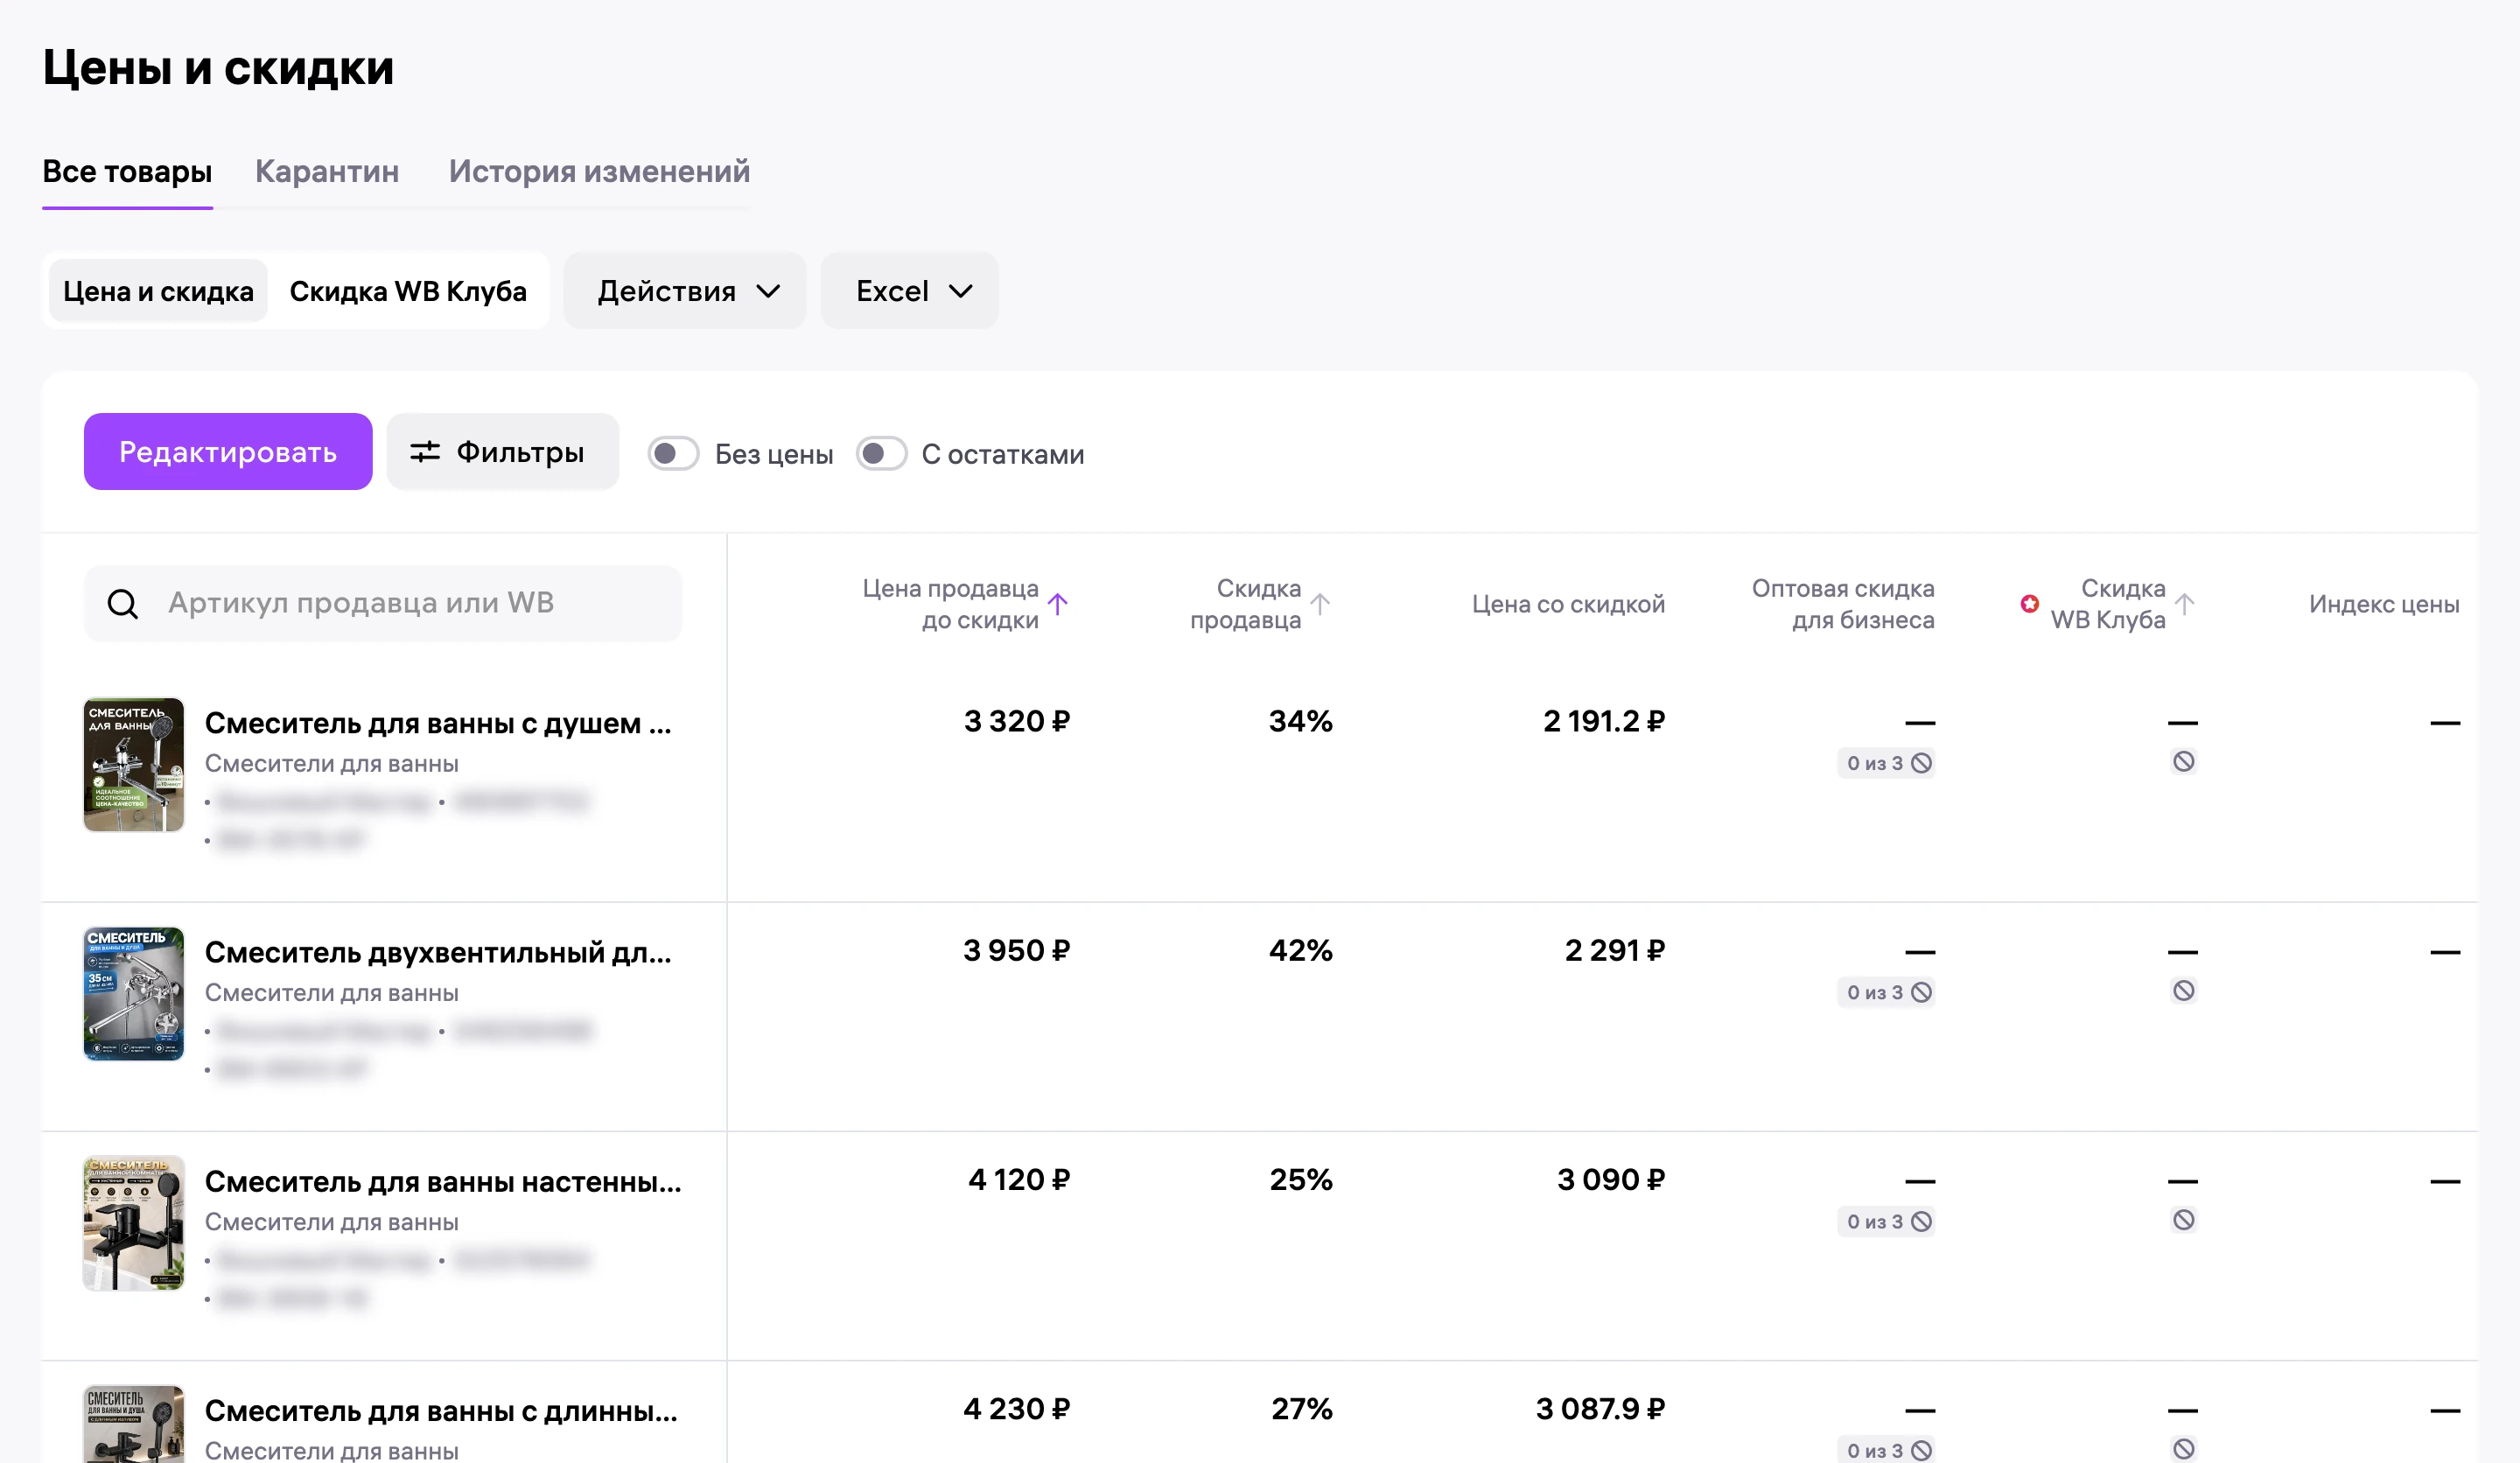The image size is (2520, 1463).
Task: Open the Карантин tab
Action: pyautogui.click(x=327, y=171)
